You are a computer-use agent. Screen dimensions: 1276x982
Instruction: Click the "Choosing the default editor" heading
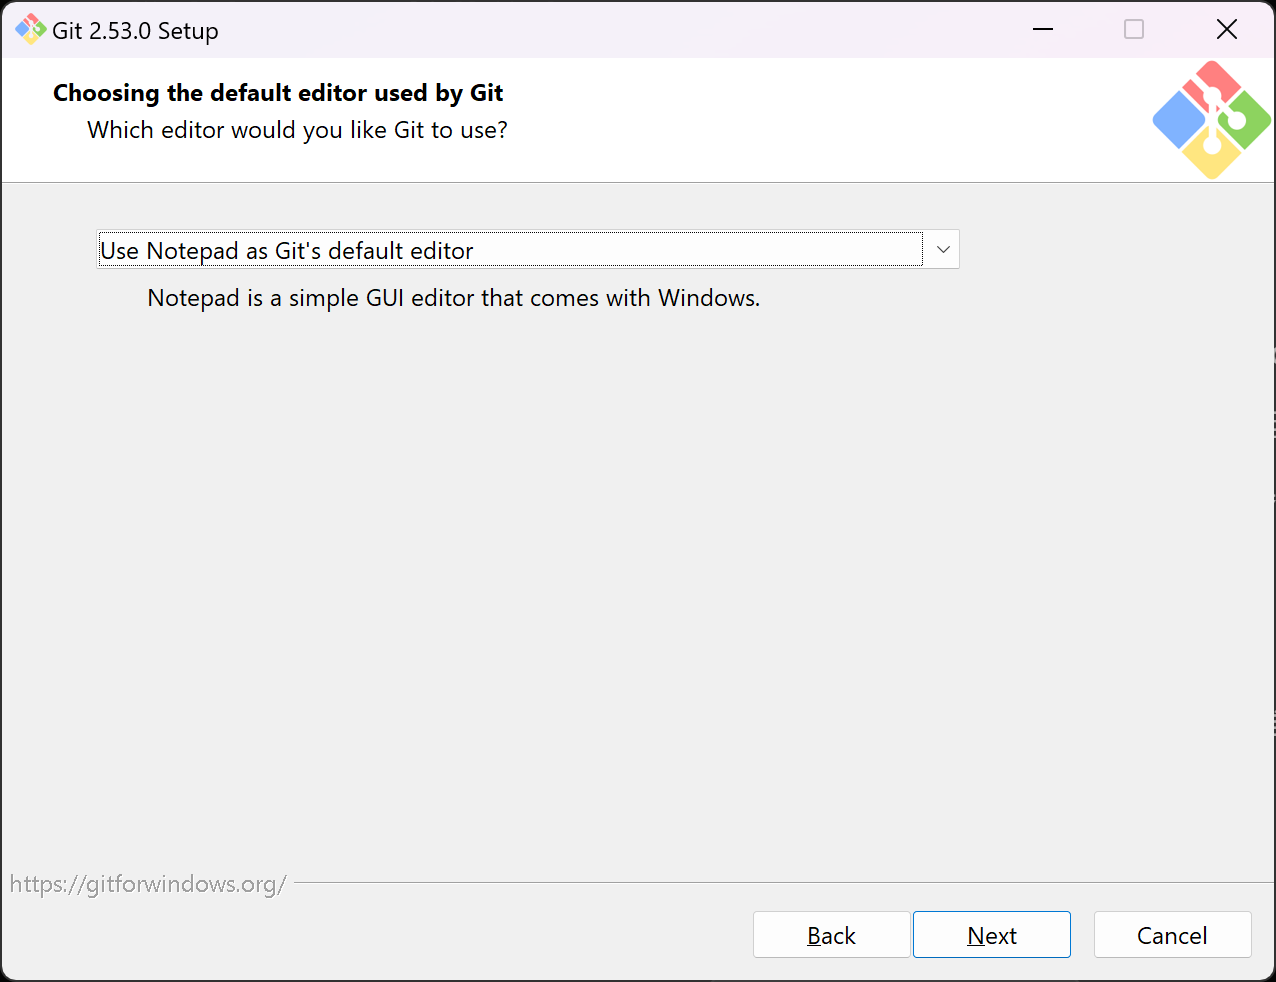(x=278, y=93)
